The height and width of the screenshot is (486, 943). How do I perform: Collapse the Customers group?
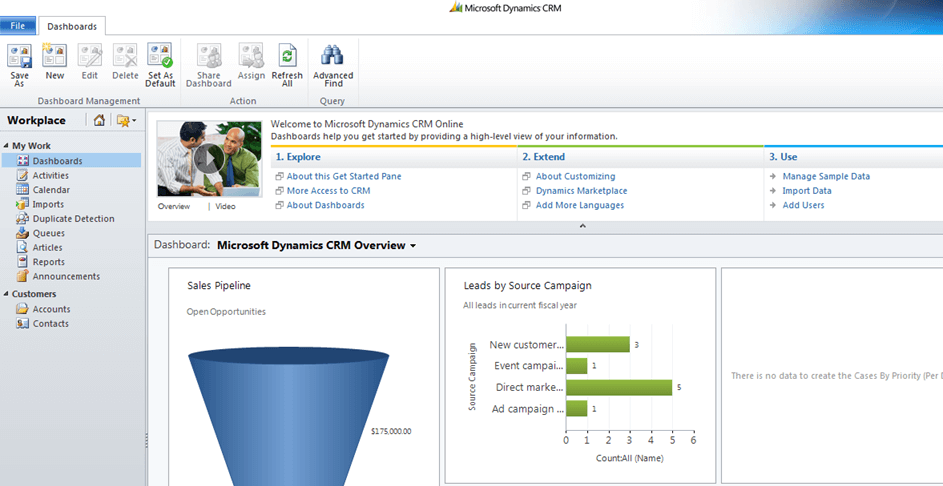7,294
